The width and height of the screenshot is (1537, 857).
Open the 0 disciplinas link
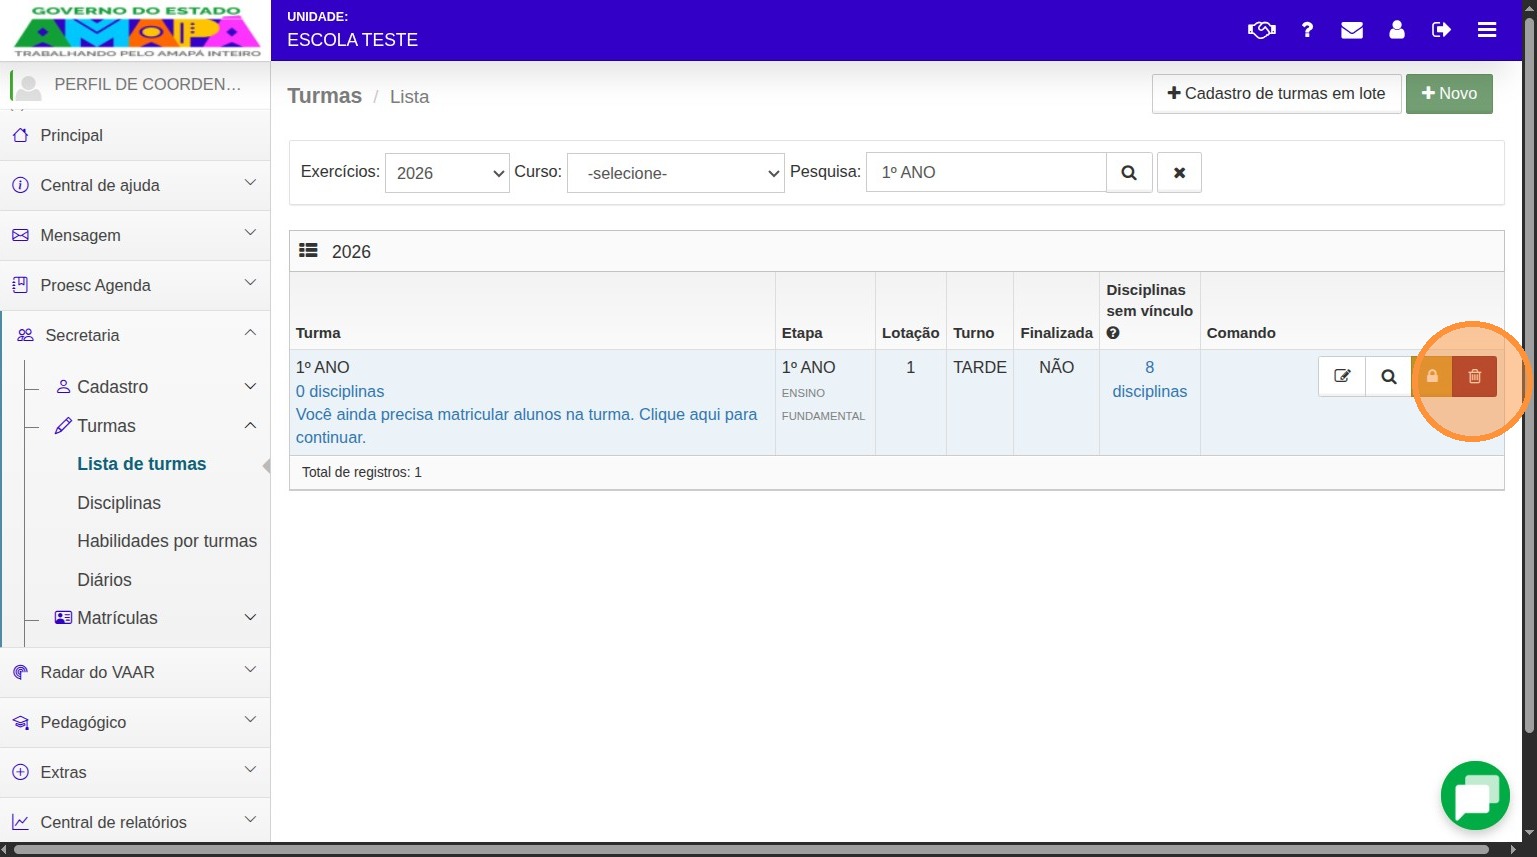pyautogui.click(x=340, y=391)
